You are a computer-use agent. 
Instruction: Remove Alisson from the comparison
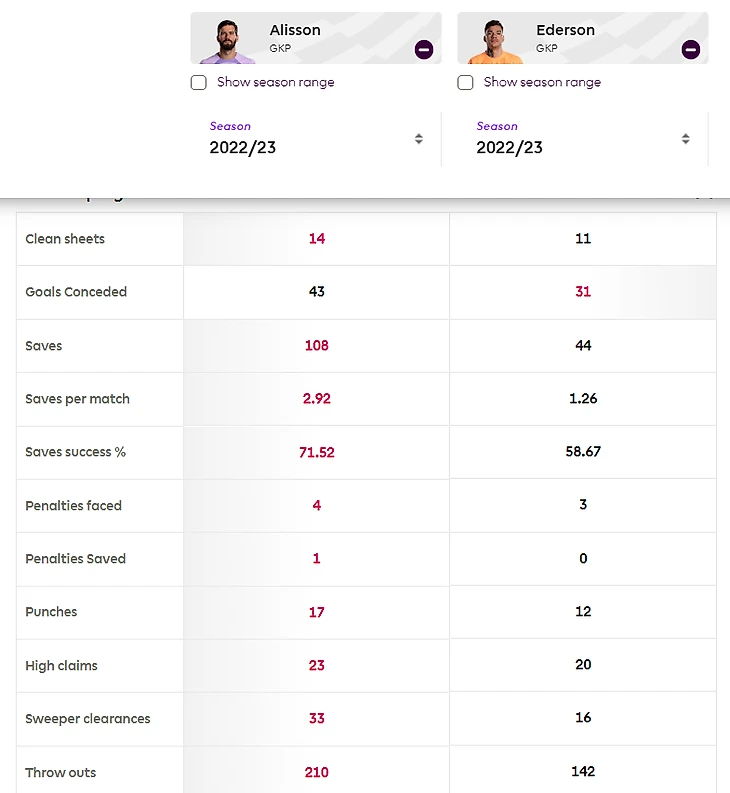424,49
